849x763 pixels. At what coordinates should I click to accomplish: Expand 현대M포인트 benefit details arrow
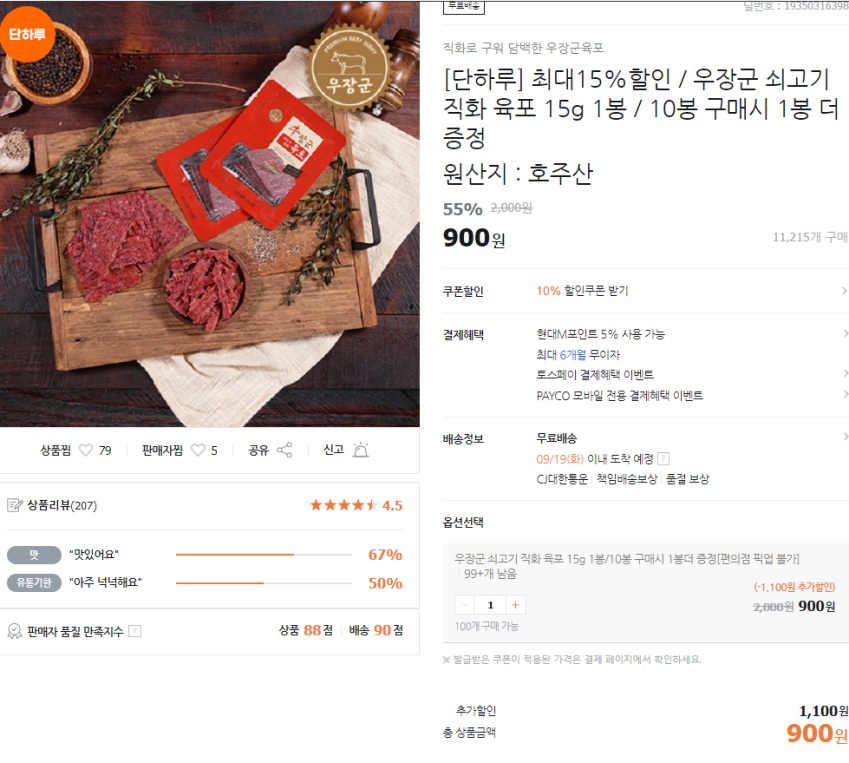[845, 334]
